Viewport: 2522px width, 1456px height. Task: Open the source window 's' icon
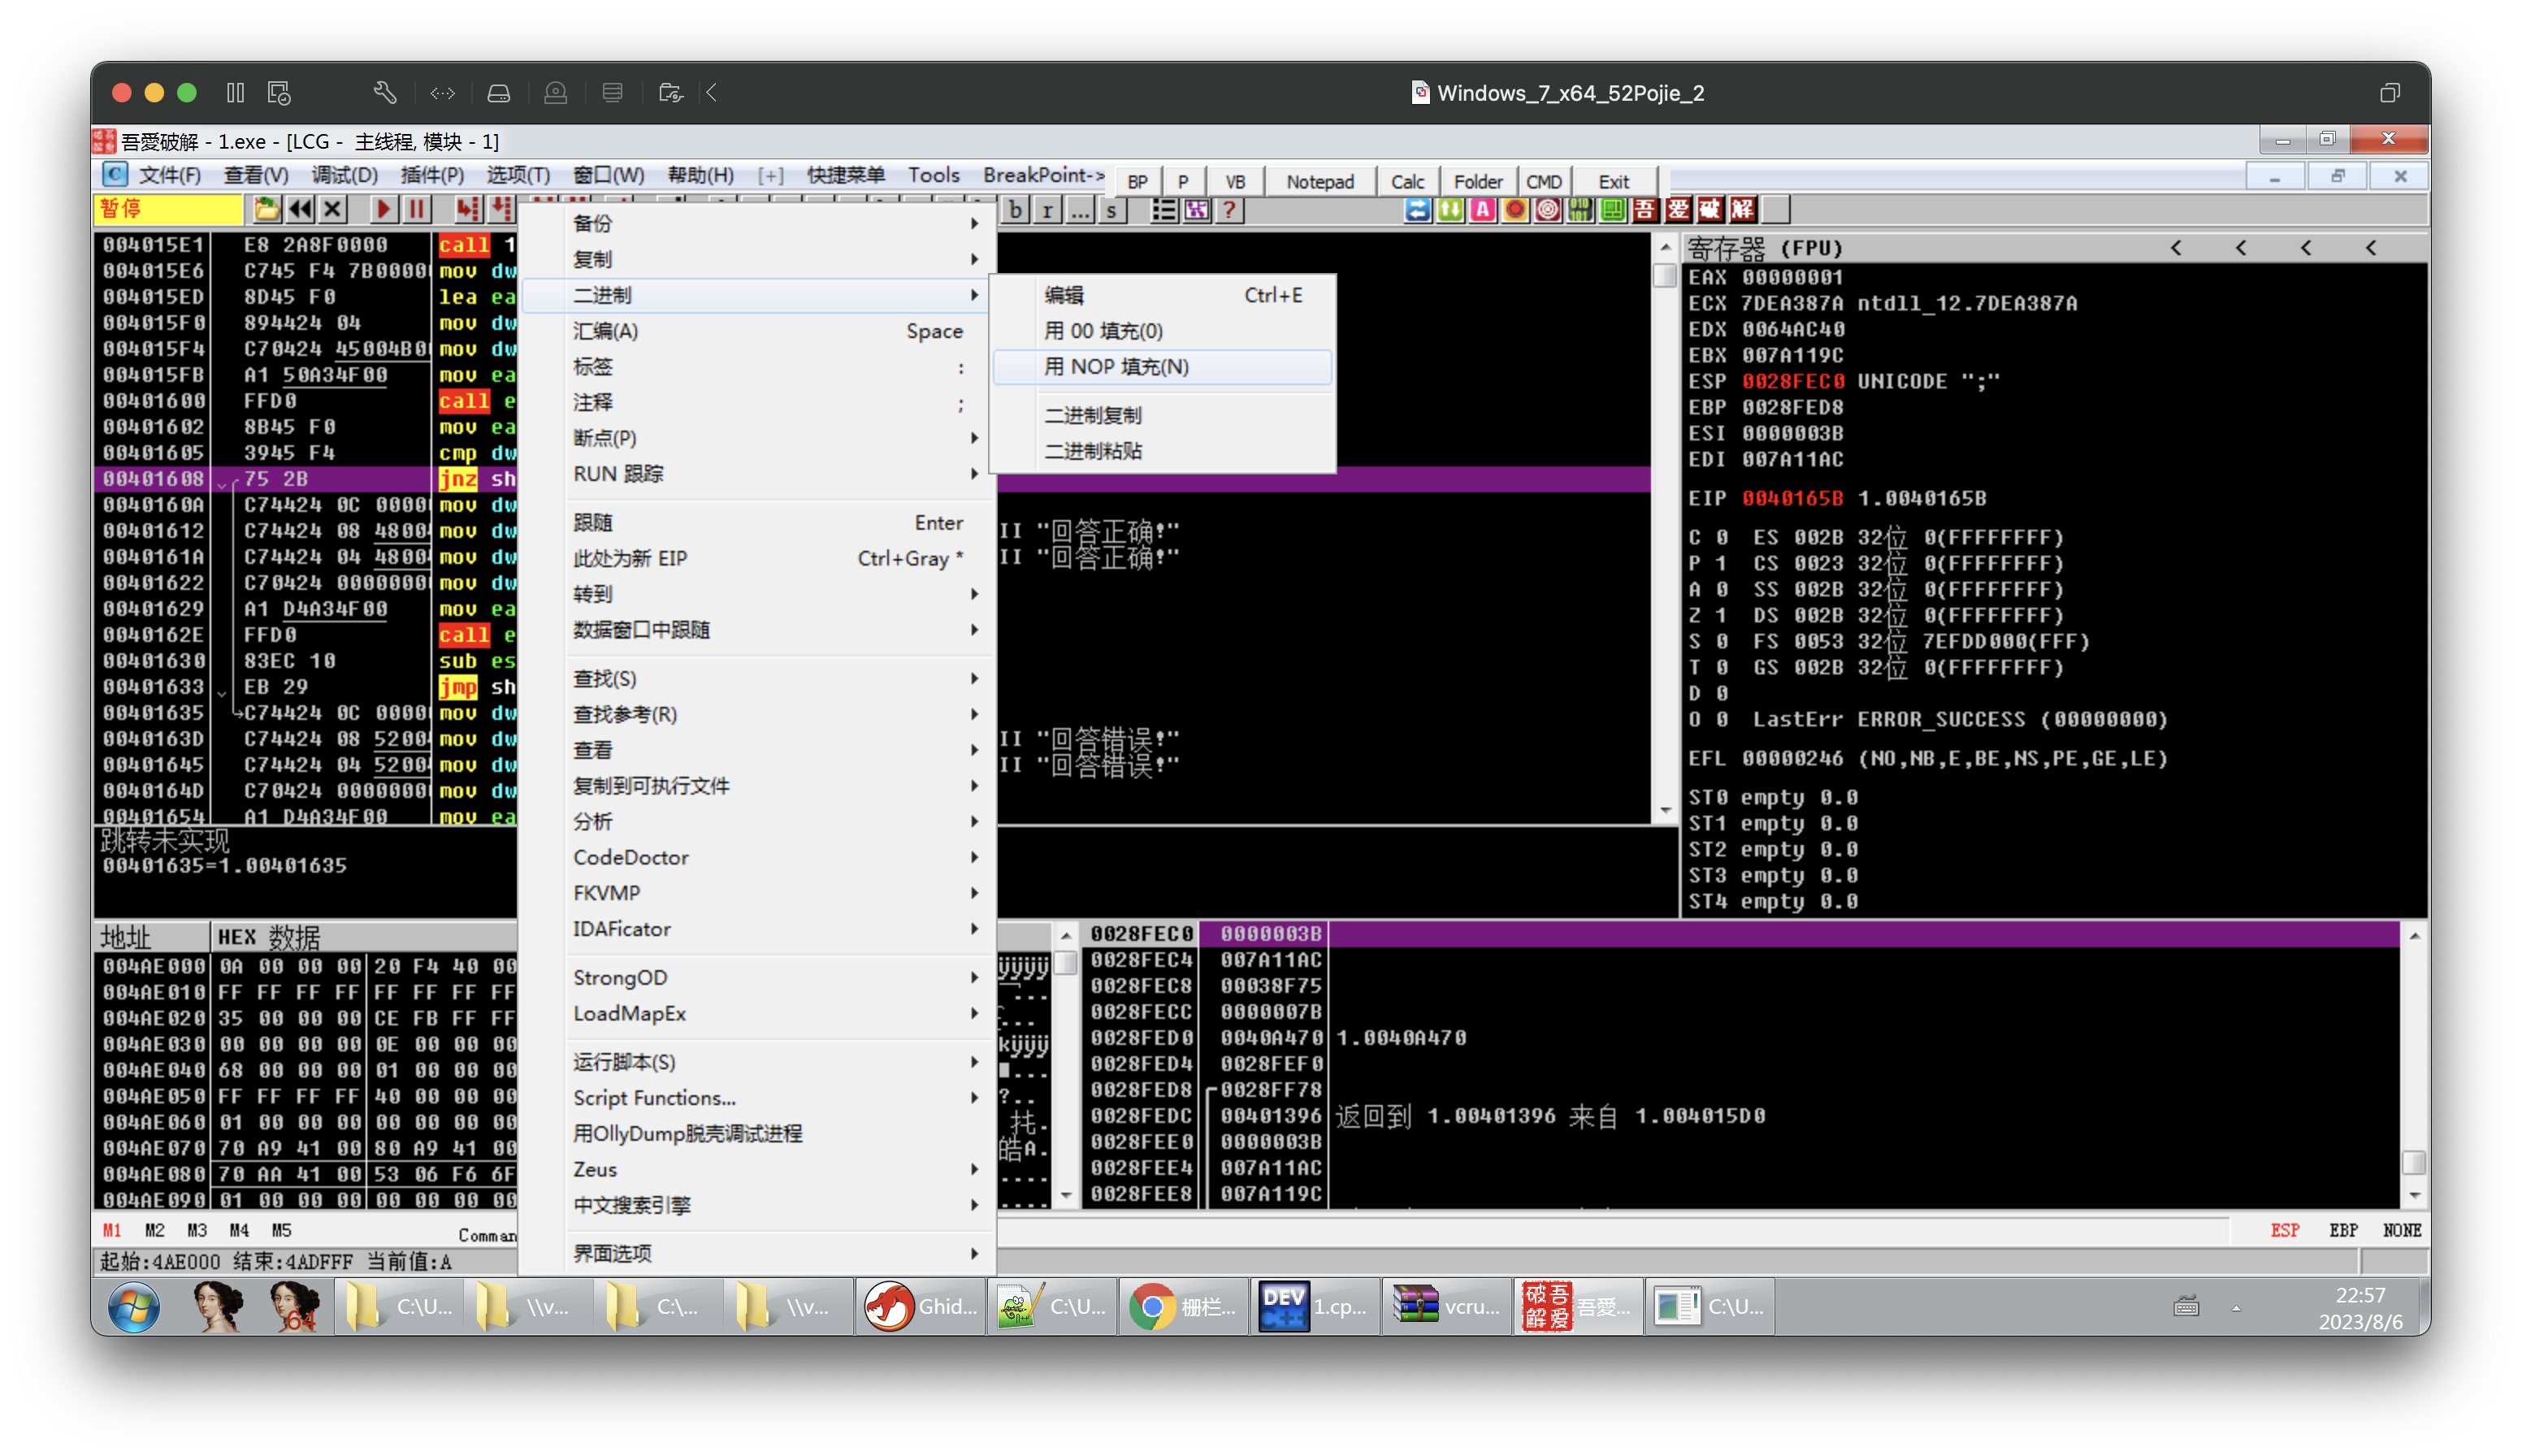[x=1111, y=210]
